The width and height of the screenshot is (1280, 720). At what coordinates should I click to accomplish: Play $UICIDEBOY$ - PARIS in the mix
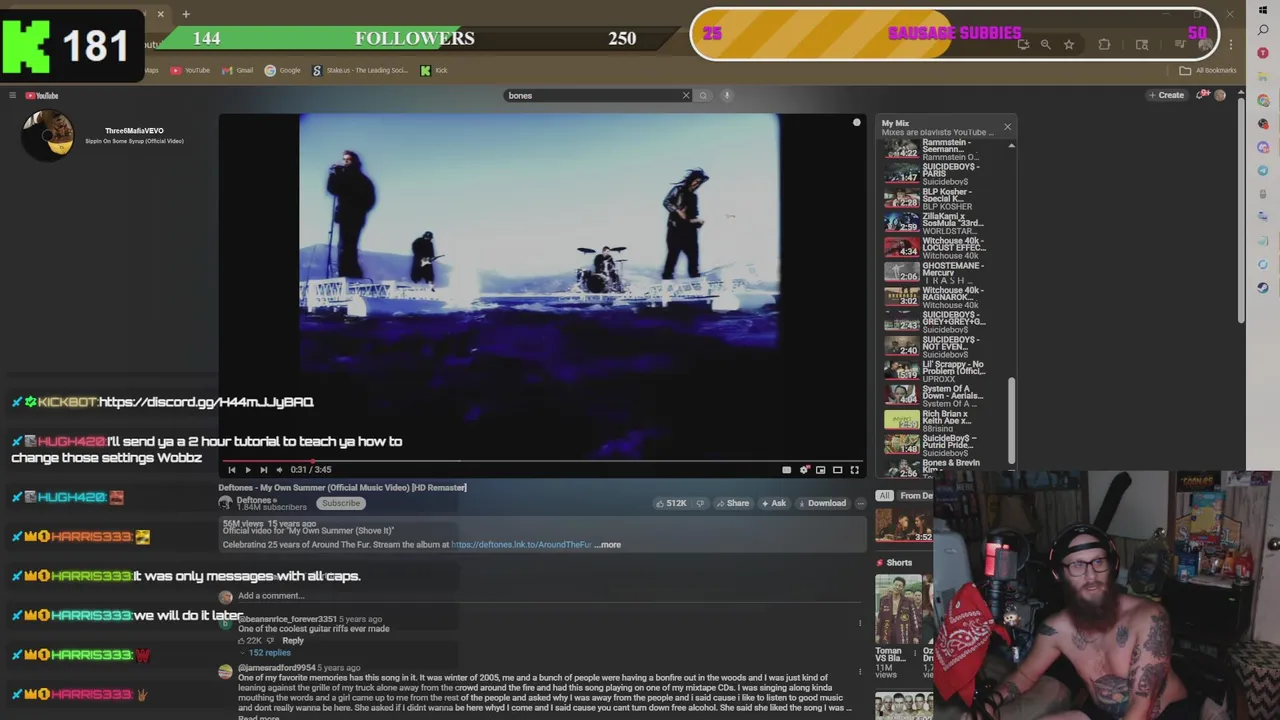click(x=935, y=174)
